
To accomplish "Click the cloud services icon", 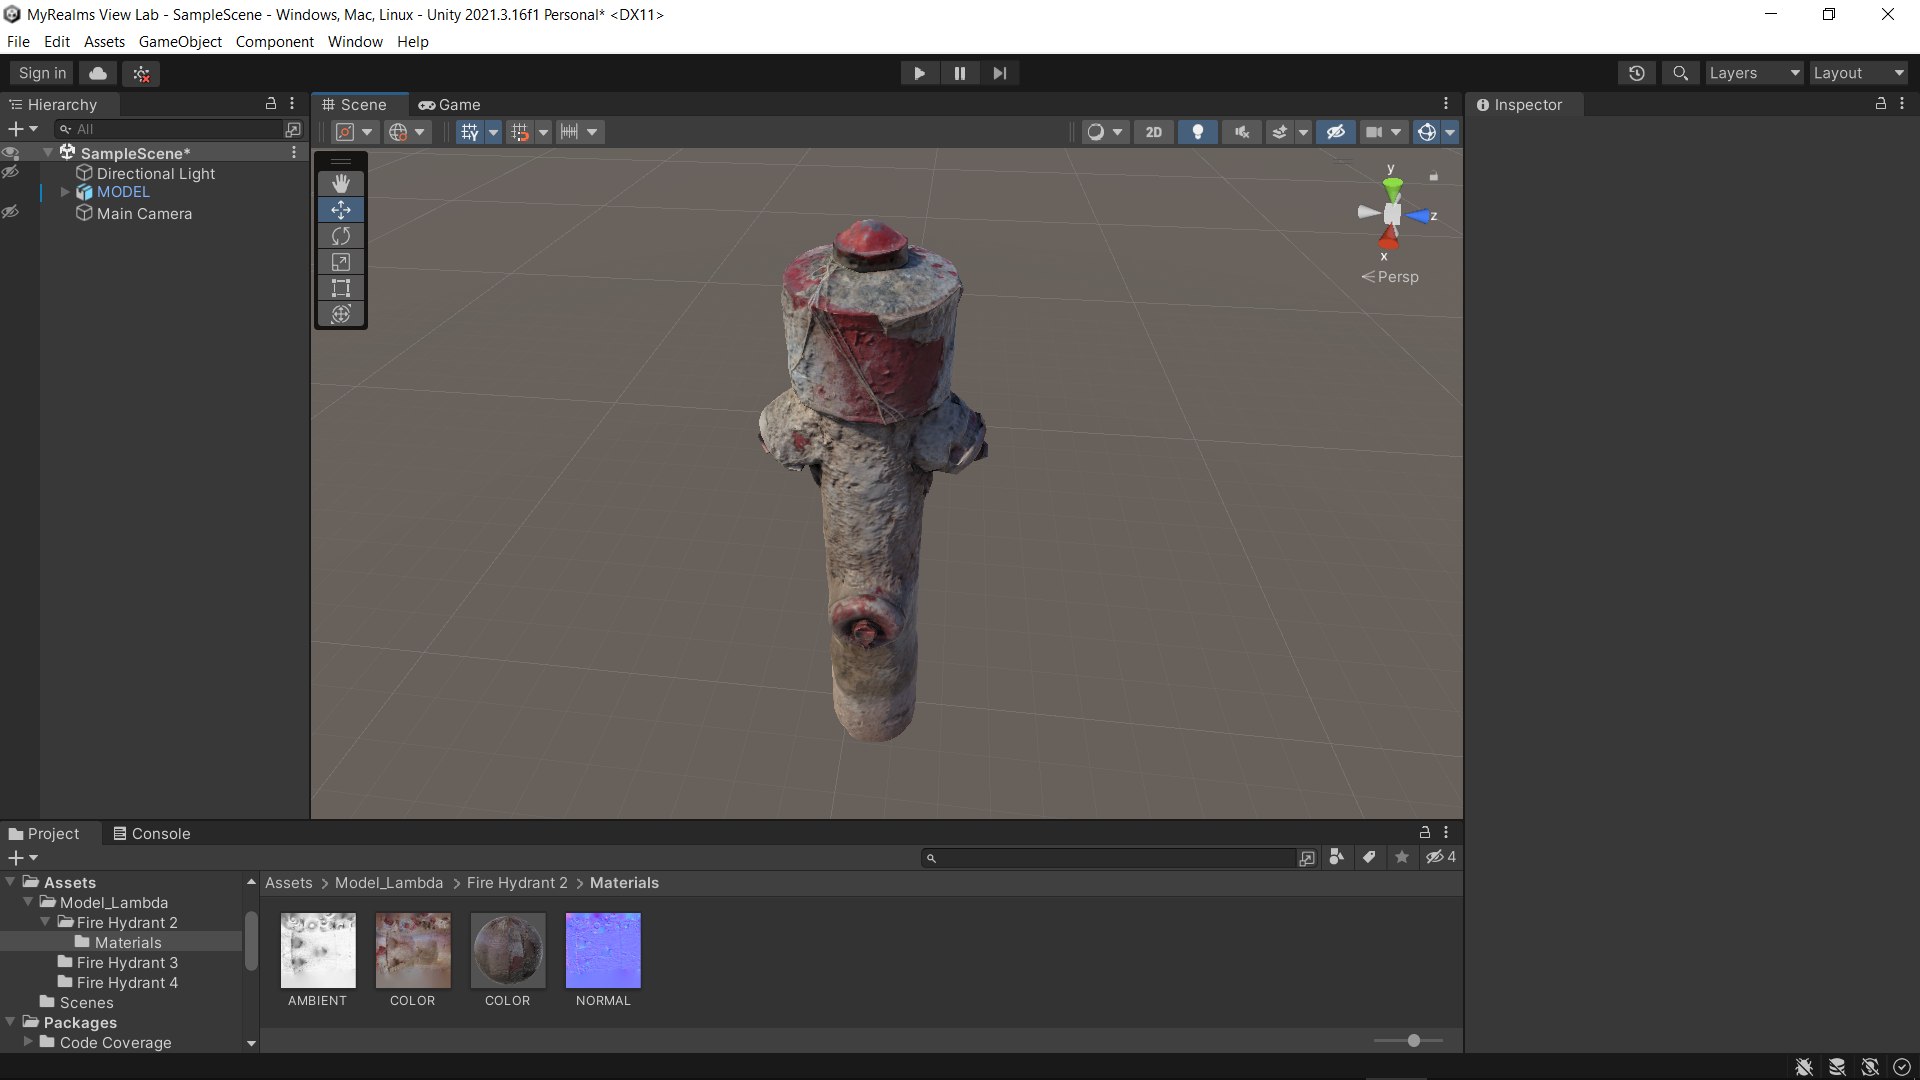I will [x=98, y=73].
